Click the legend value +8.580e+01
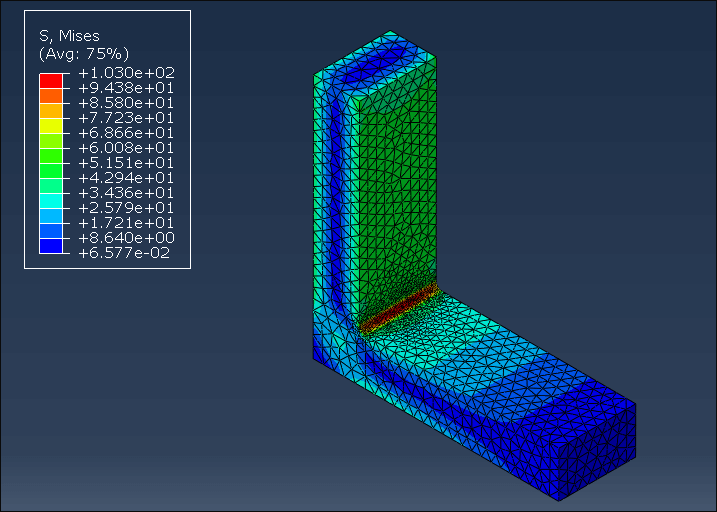 click(x=127, y=103)
